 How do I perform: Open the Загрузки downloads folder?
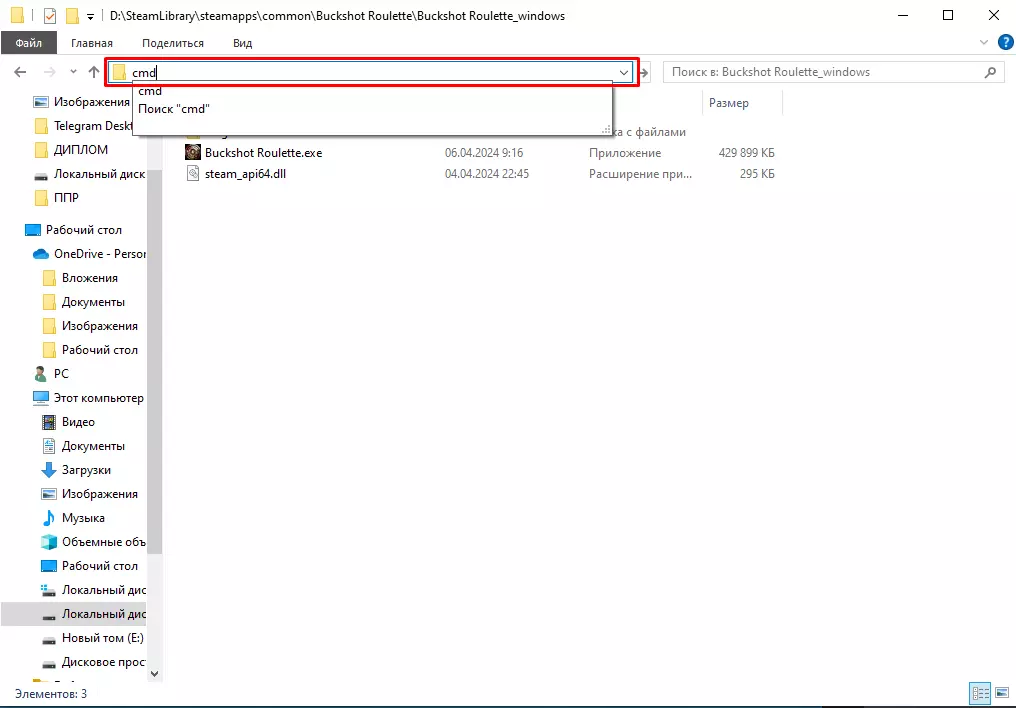coord(86,470)
